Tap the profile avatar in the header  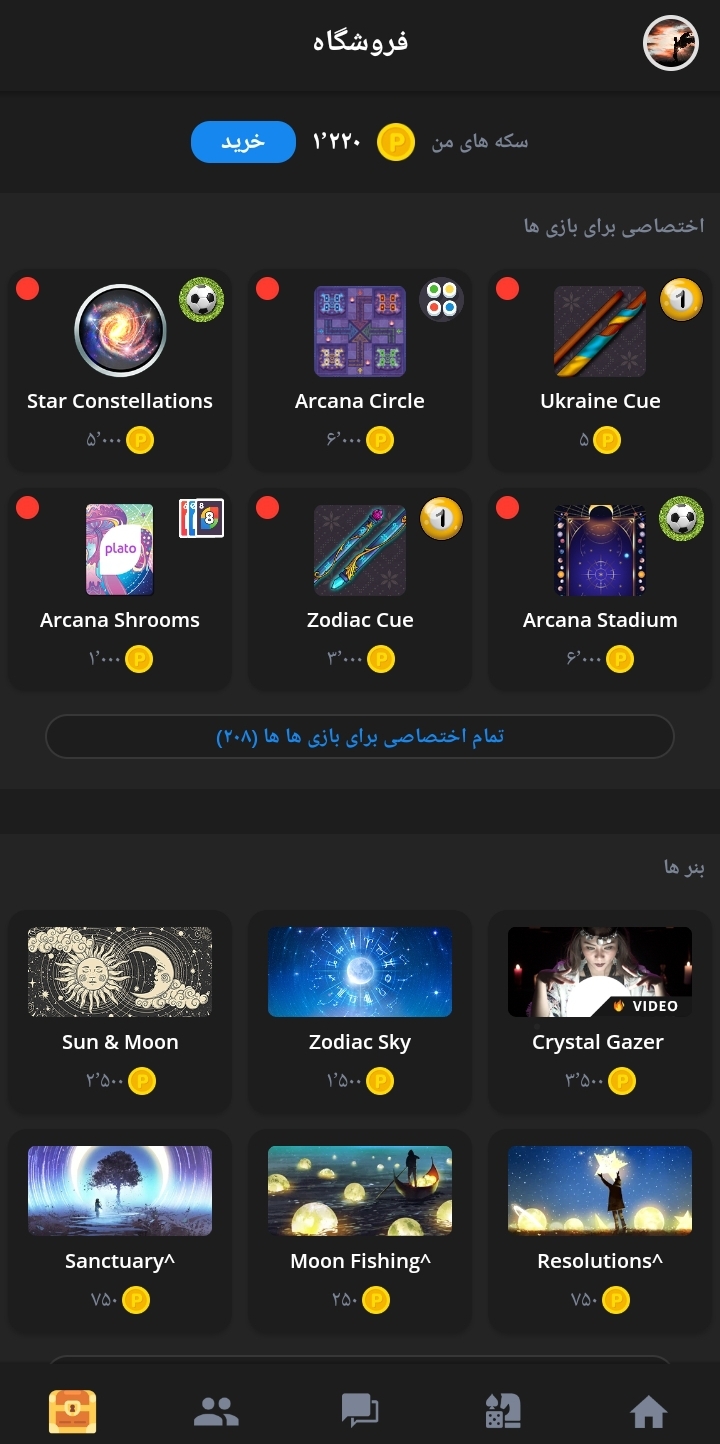click(670, 43)
